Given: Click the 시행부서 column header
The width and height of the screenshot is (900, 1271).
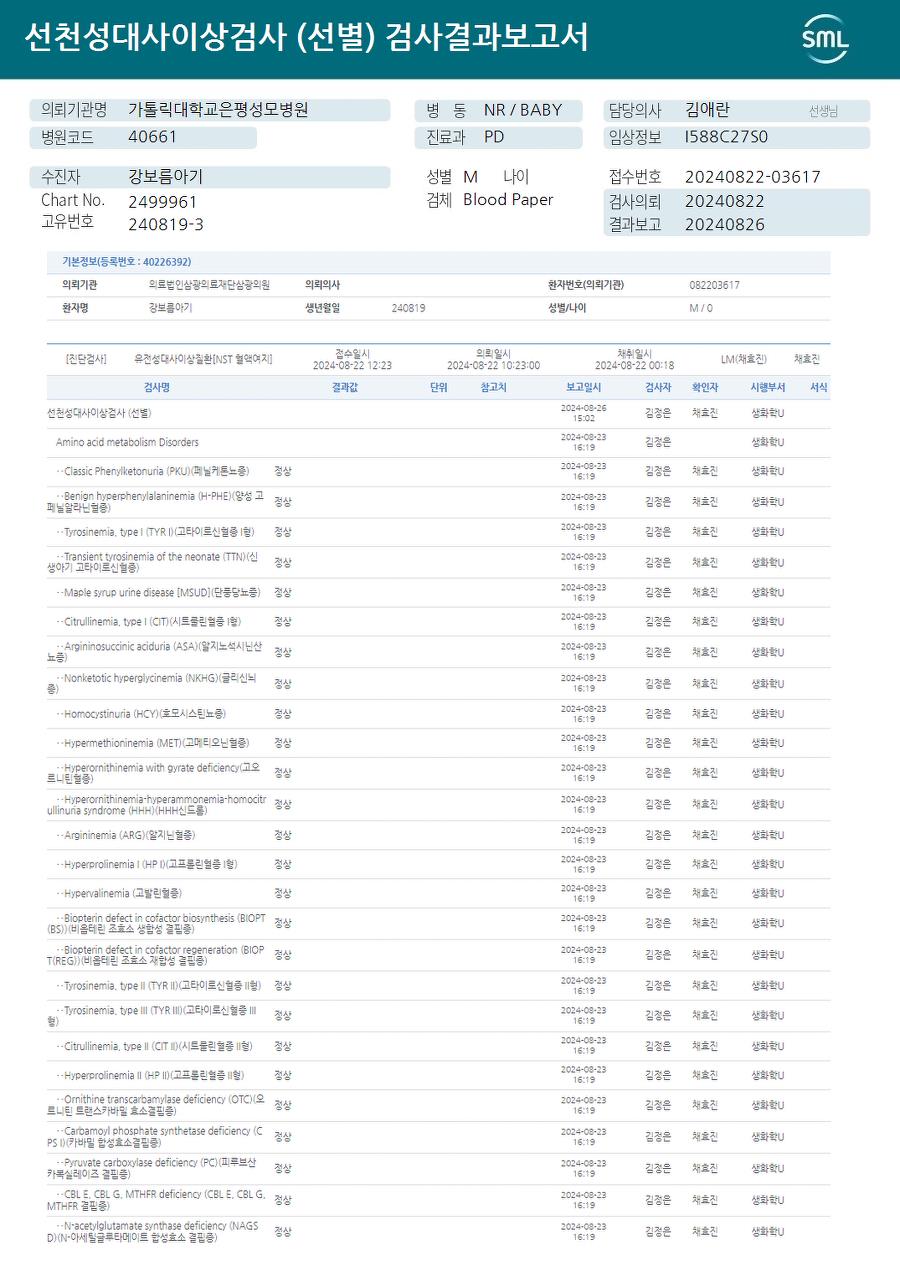Looking at the screenshot, I should click(767, 387).
